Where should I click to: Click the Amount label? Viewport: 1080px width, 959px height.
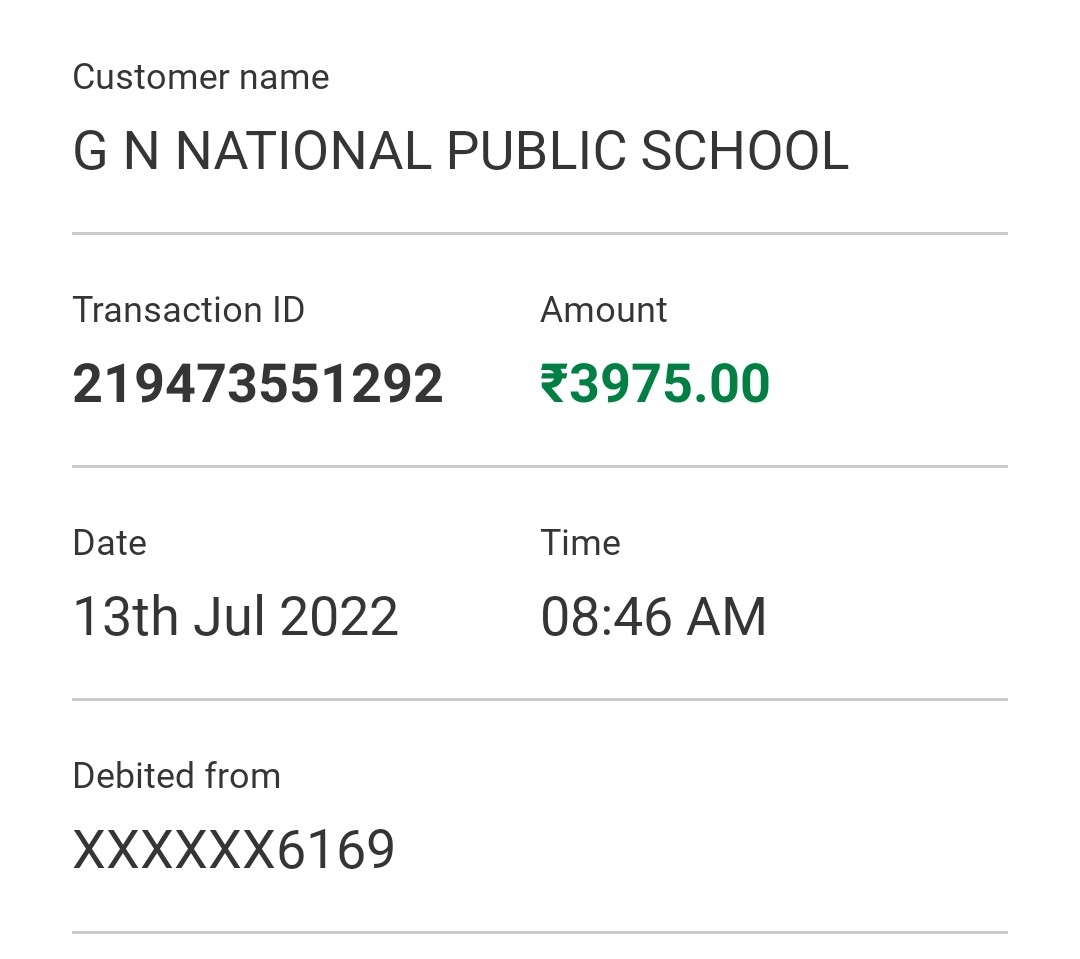point(603,309)
